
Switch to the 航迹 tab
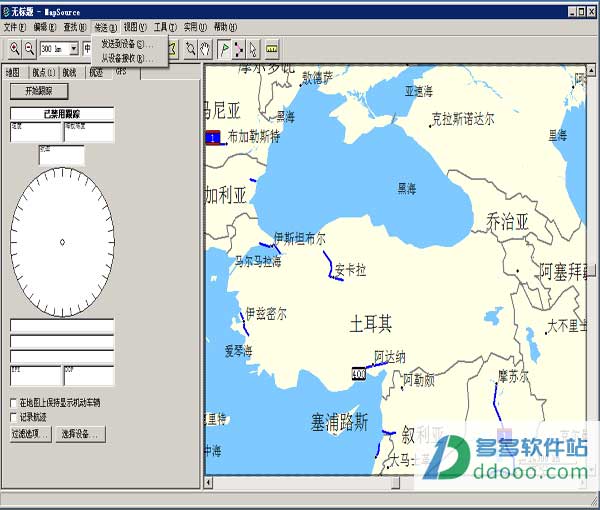pos(96,72)
